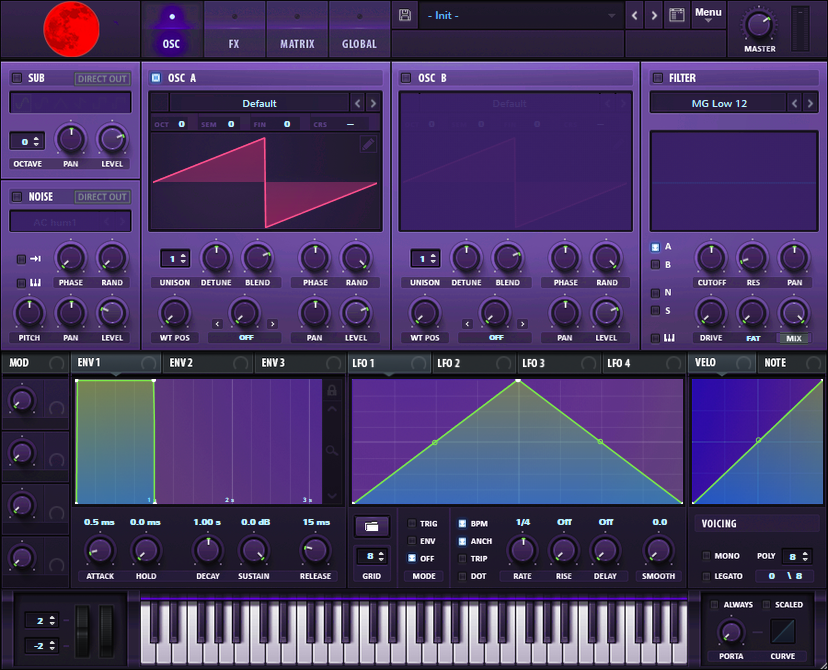This screenshot has height=670, width=828.
Task: Enable LFO TRIG mode
Action: pos(412,523)
